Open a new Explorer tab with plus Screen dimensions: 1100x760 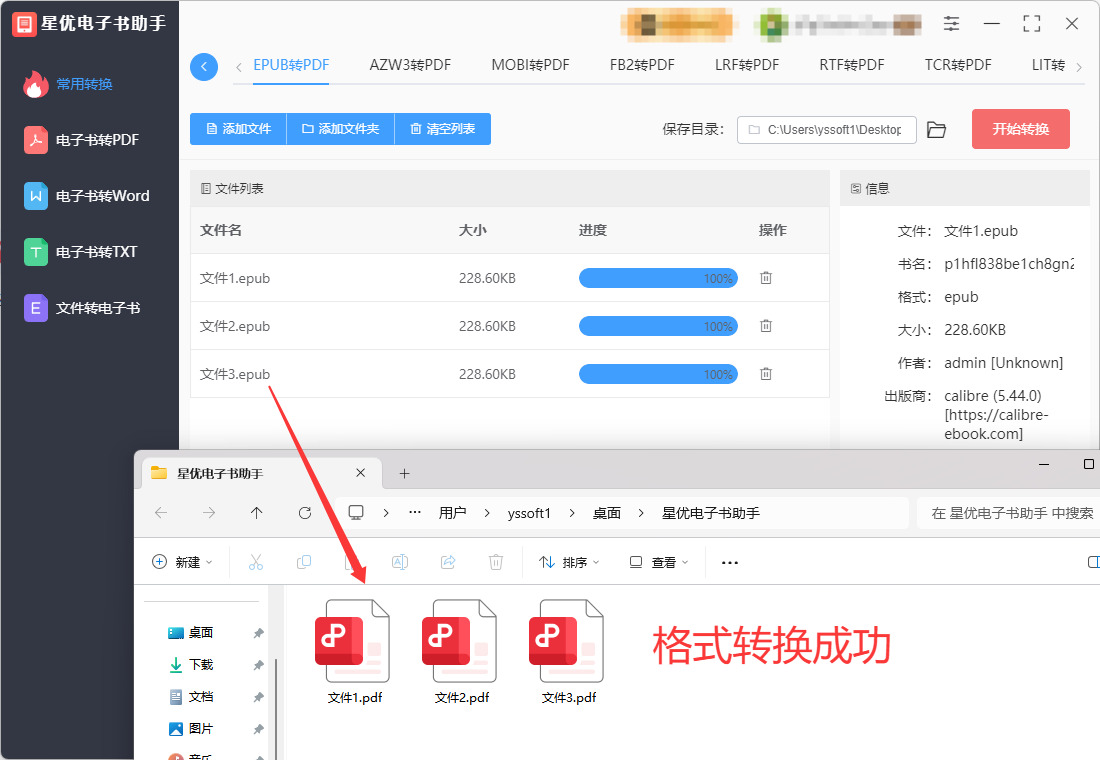(x=404, y=474)
